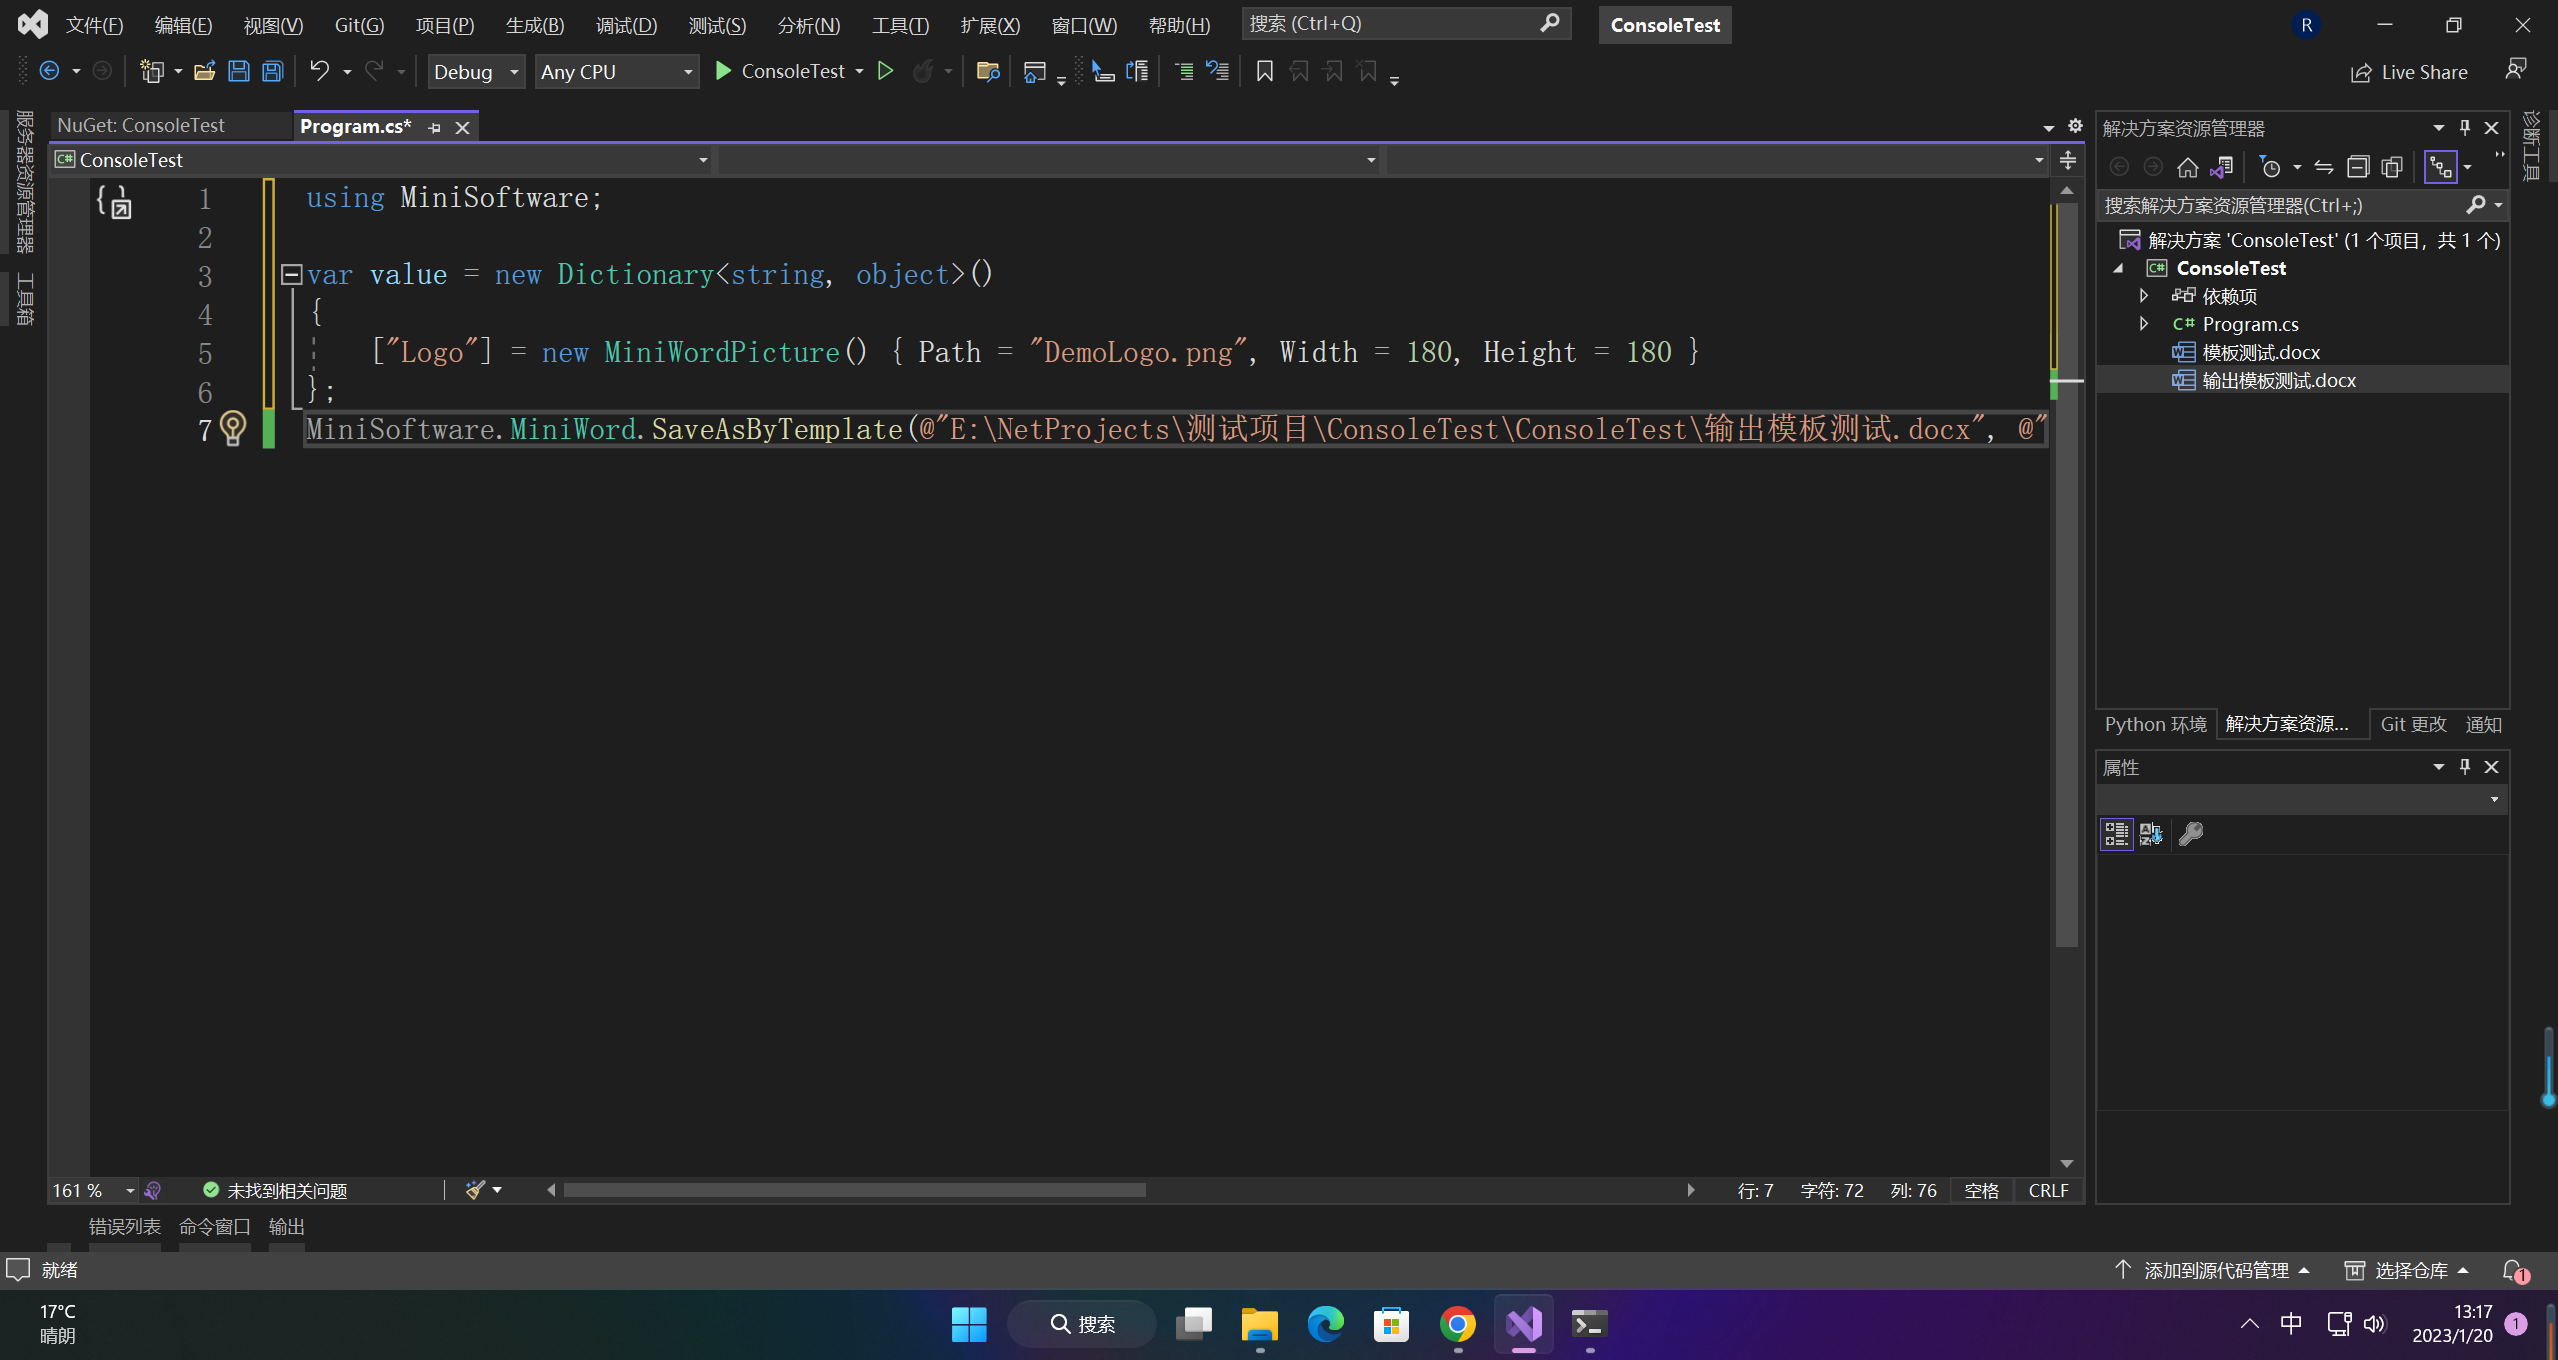Click 选择仓库 in the status bar
This screenshot has width=2558, height=1360.
pos(2406,1270)
